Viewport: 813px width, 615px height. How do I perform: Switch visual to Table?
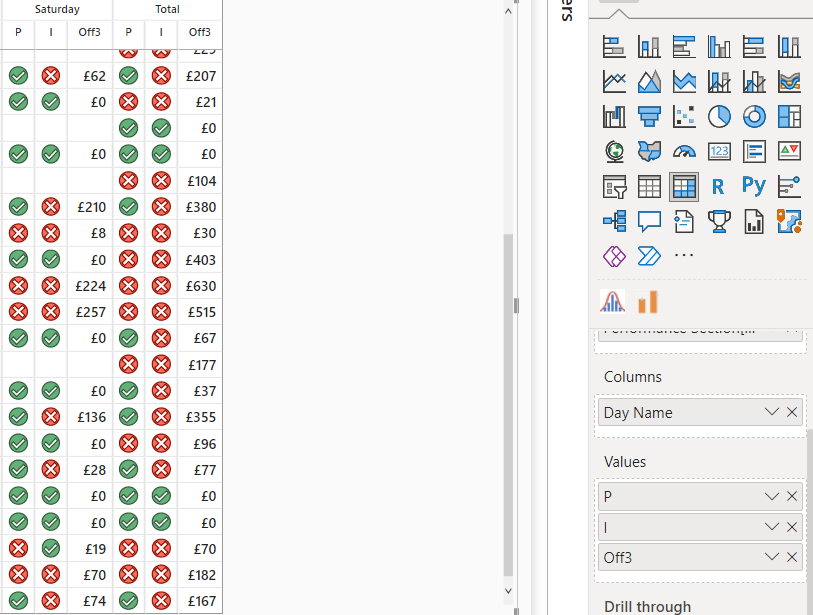tap(649, 187)
